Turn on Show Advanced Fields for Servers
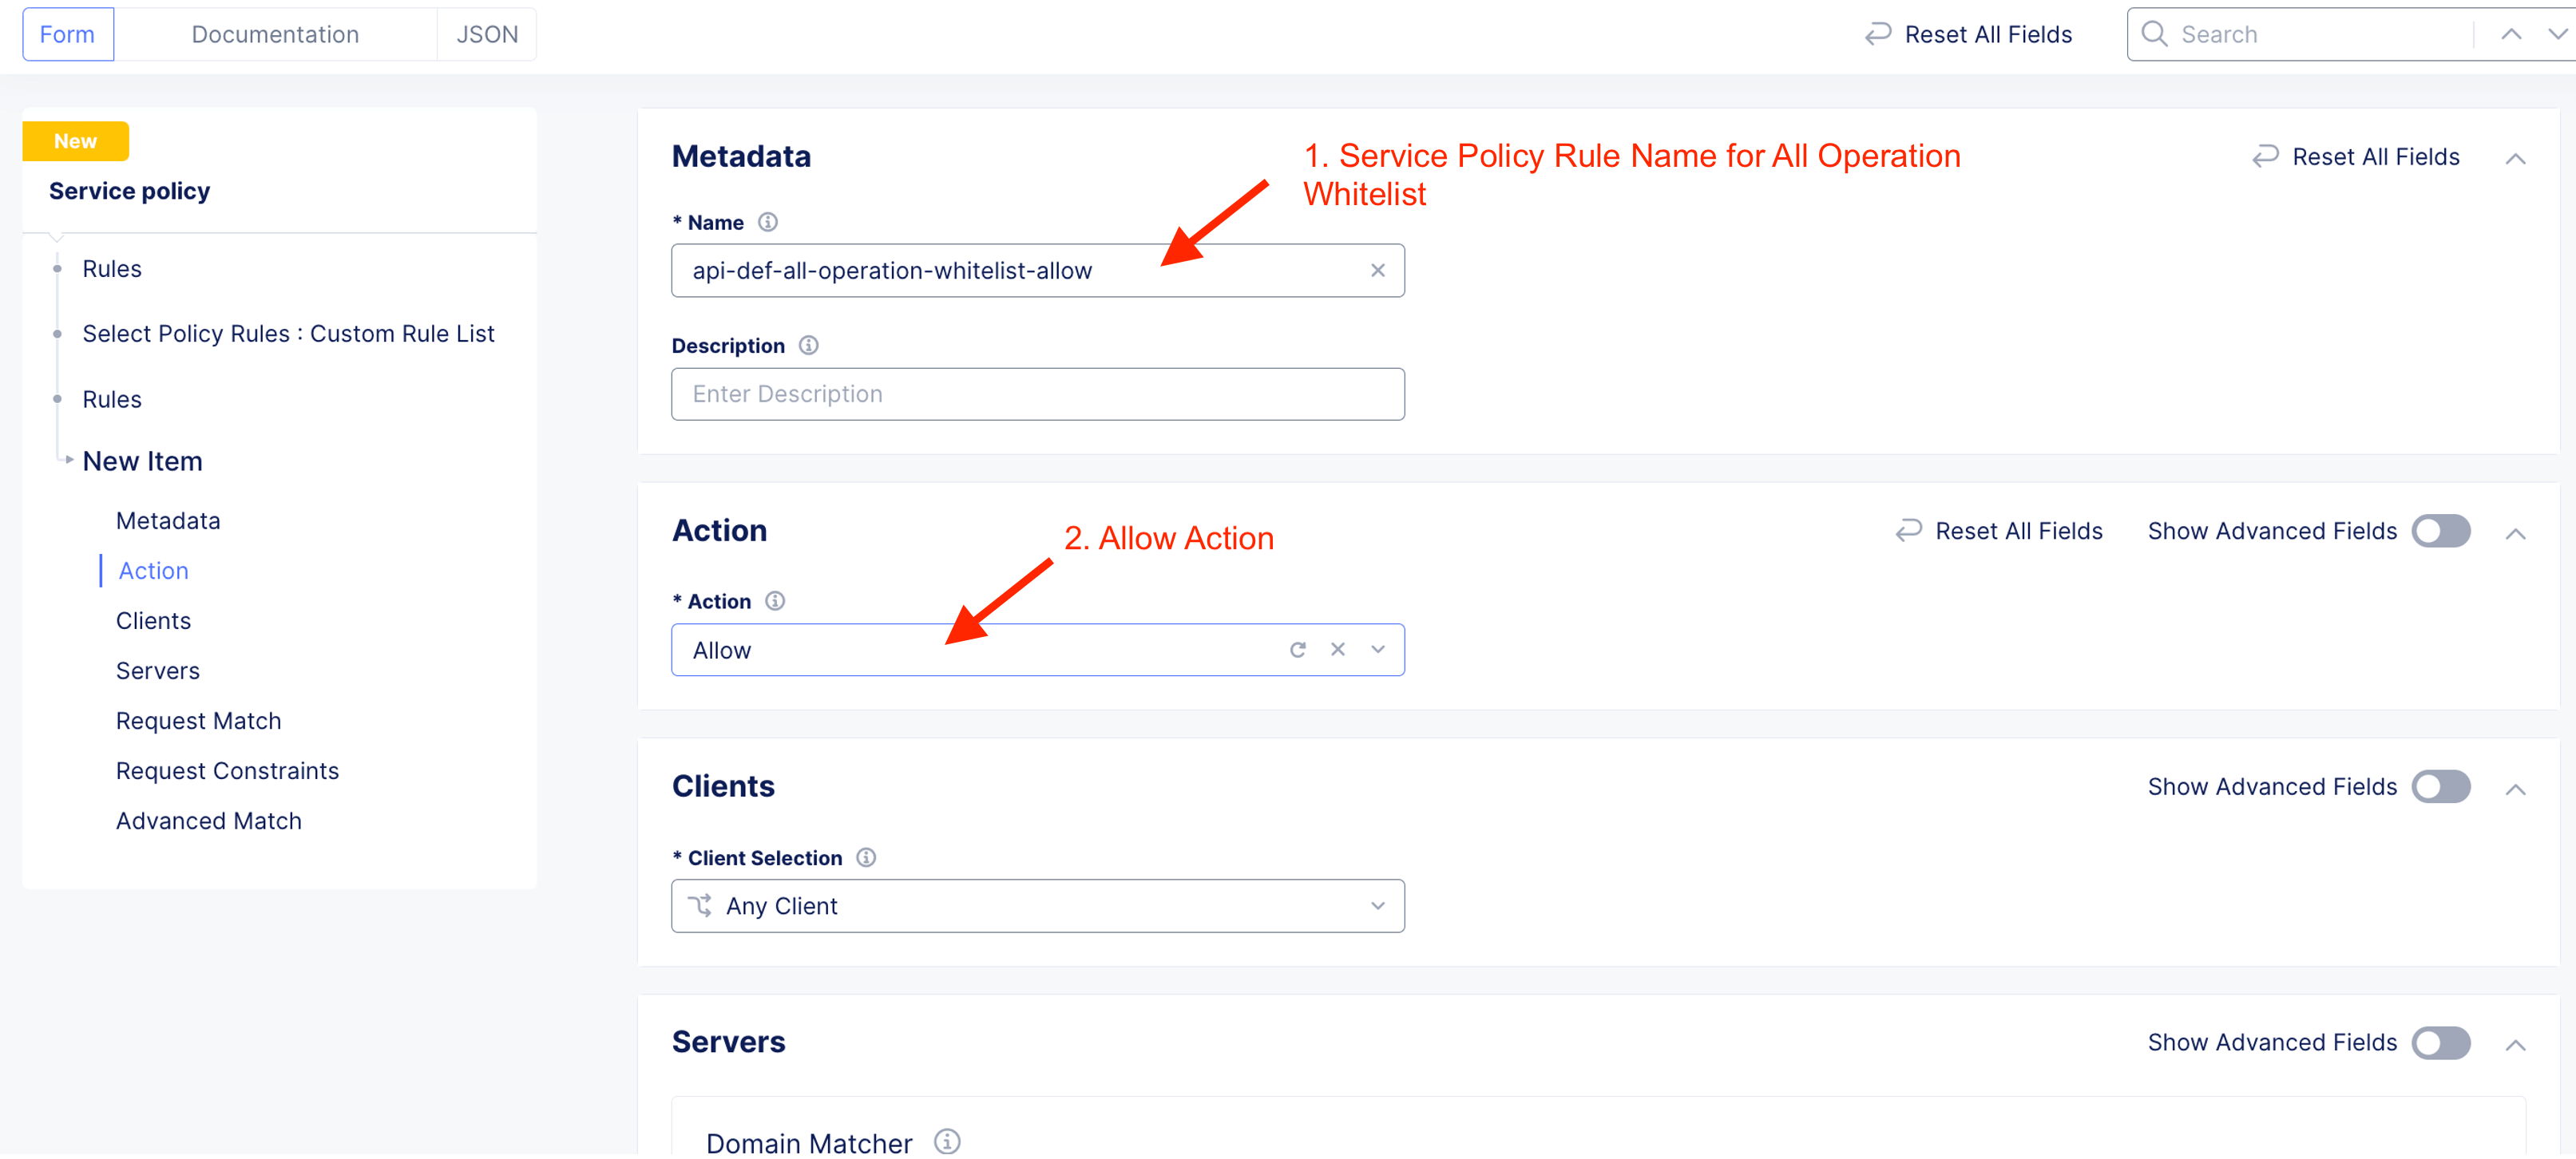Viewport: 2576px width, 1159px height. 2440,1043
